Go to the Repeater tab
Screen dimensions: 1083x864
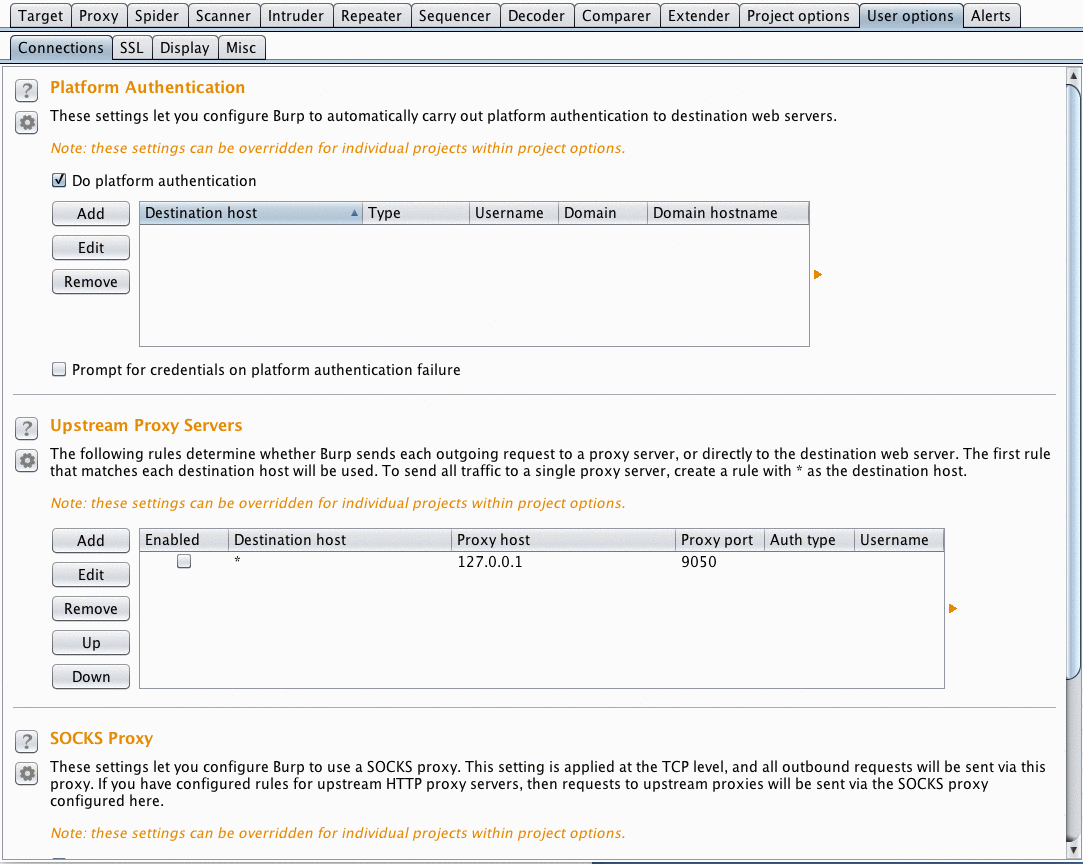[372, 16]
